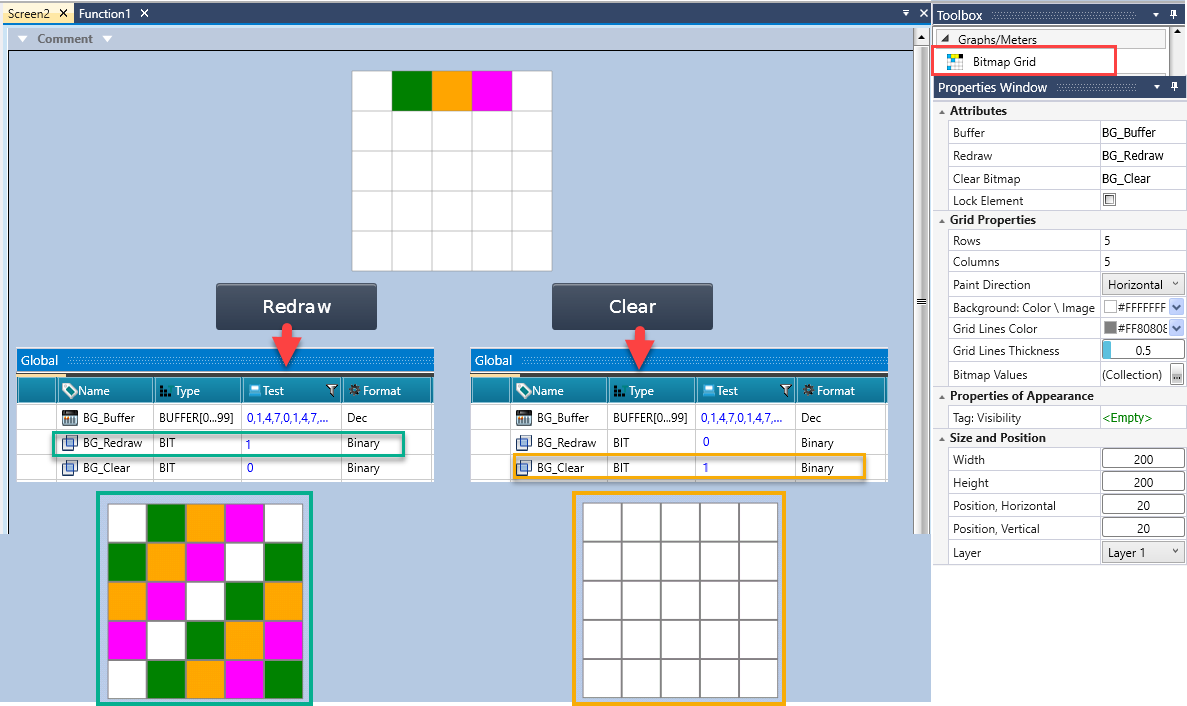Click the Width input field

tap(1142, 460)
